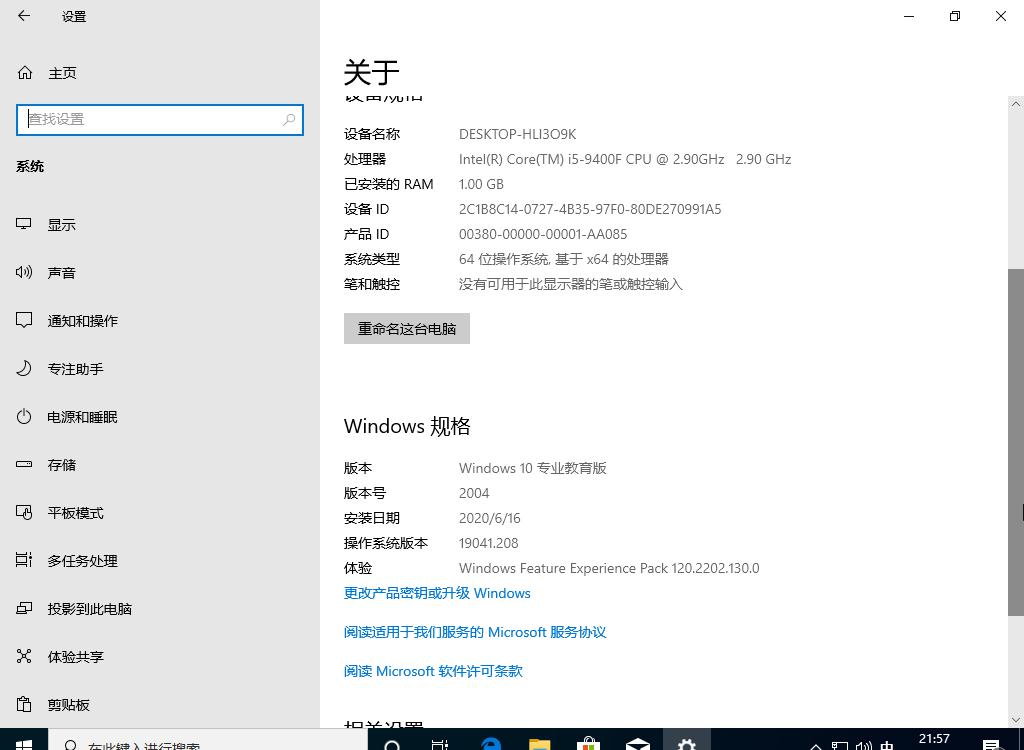Click the 已安装的 RAM label
Screen dimensions: 1024x750
click(x=389, y=184)
